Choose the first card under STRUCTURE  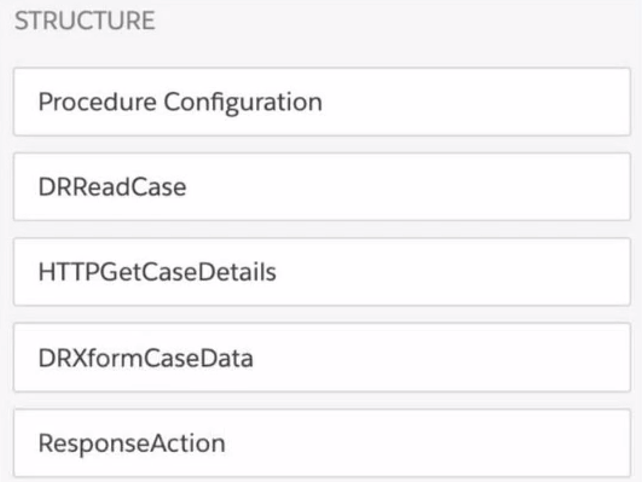point(321,101)
